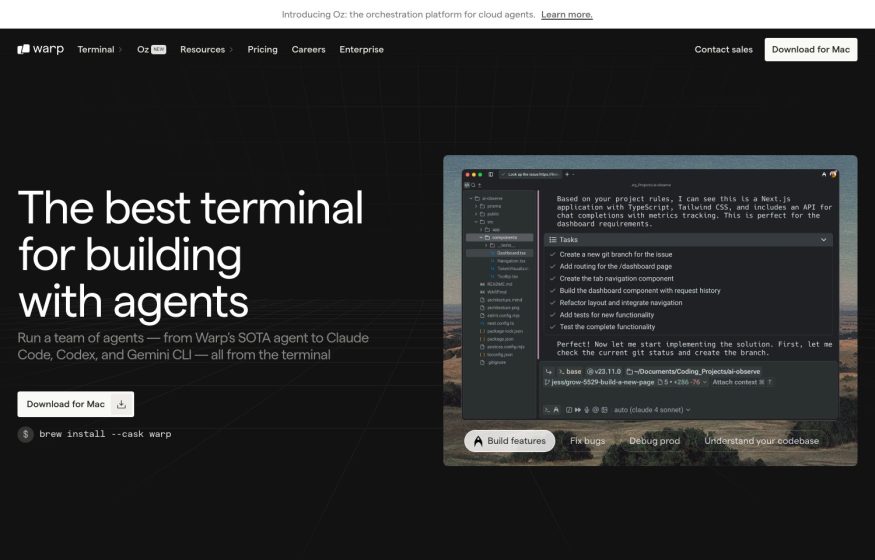The width and height of the screenshot is (875, 560).
Task: Click the v23.11.0 Node version chip
Action: point(603,371)
